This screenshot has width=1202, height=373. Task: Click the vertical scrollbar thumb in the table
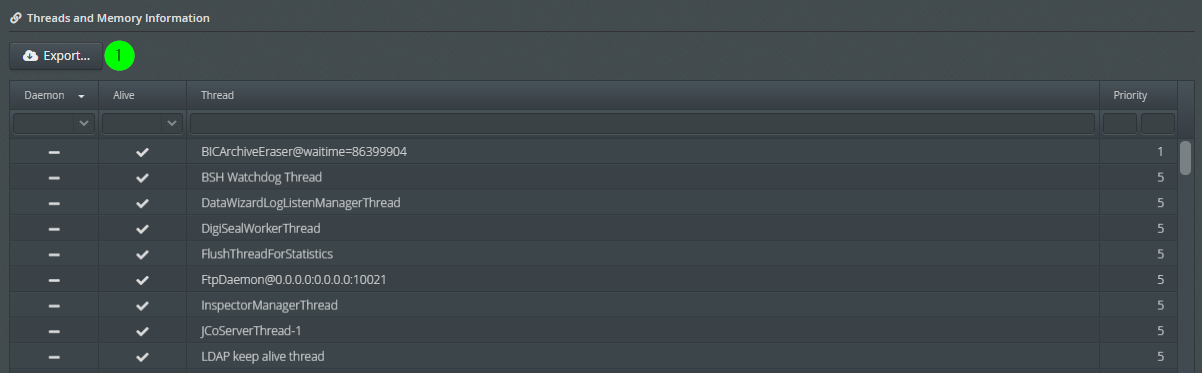coord(1185,158)
